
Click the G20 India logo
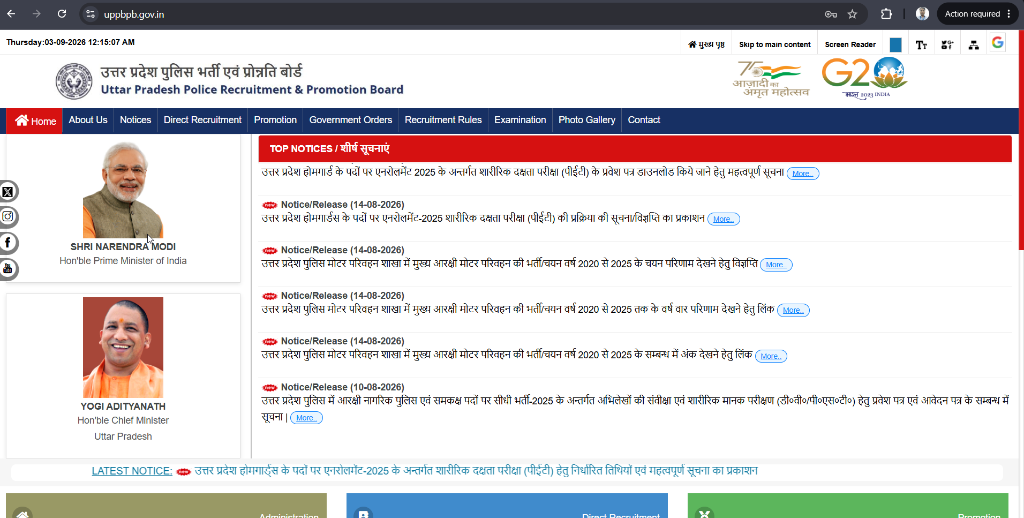coord(865,78)
